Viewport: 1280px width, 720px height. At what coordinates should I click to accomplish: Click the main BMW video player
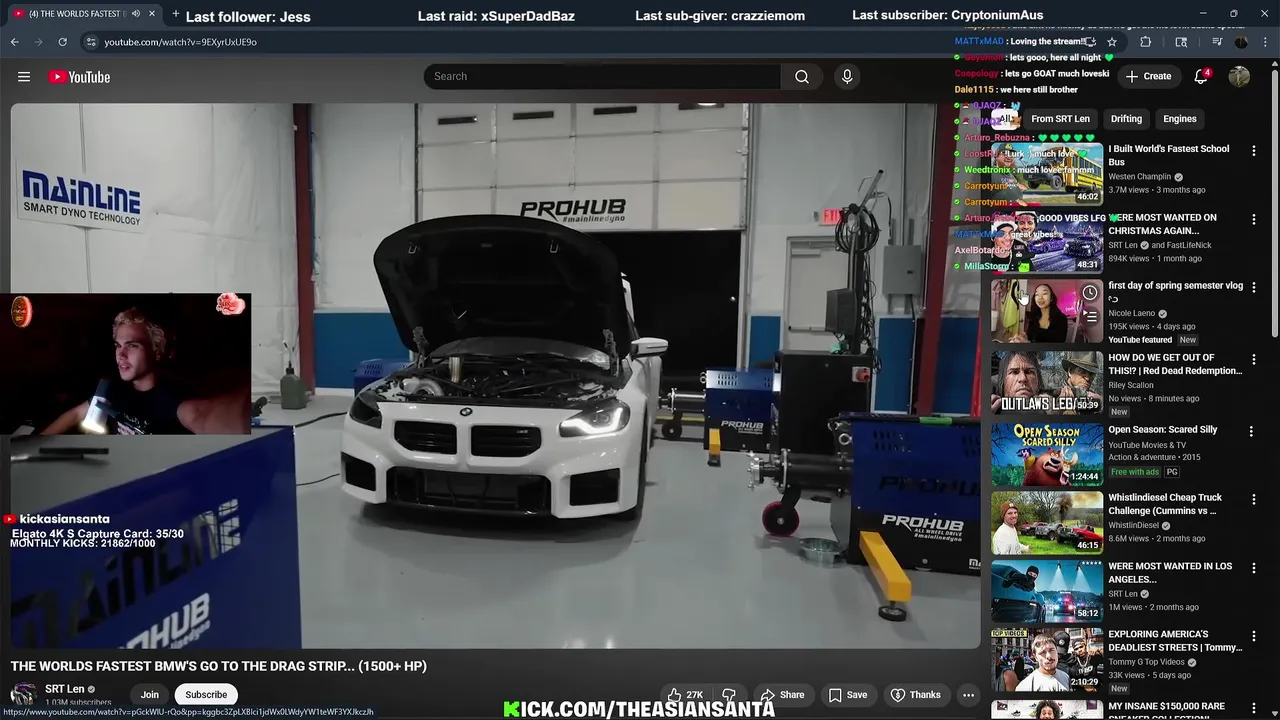coord(495,376)
